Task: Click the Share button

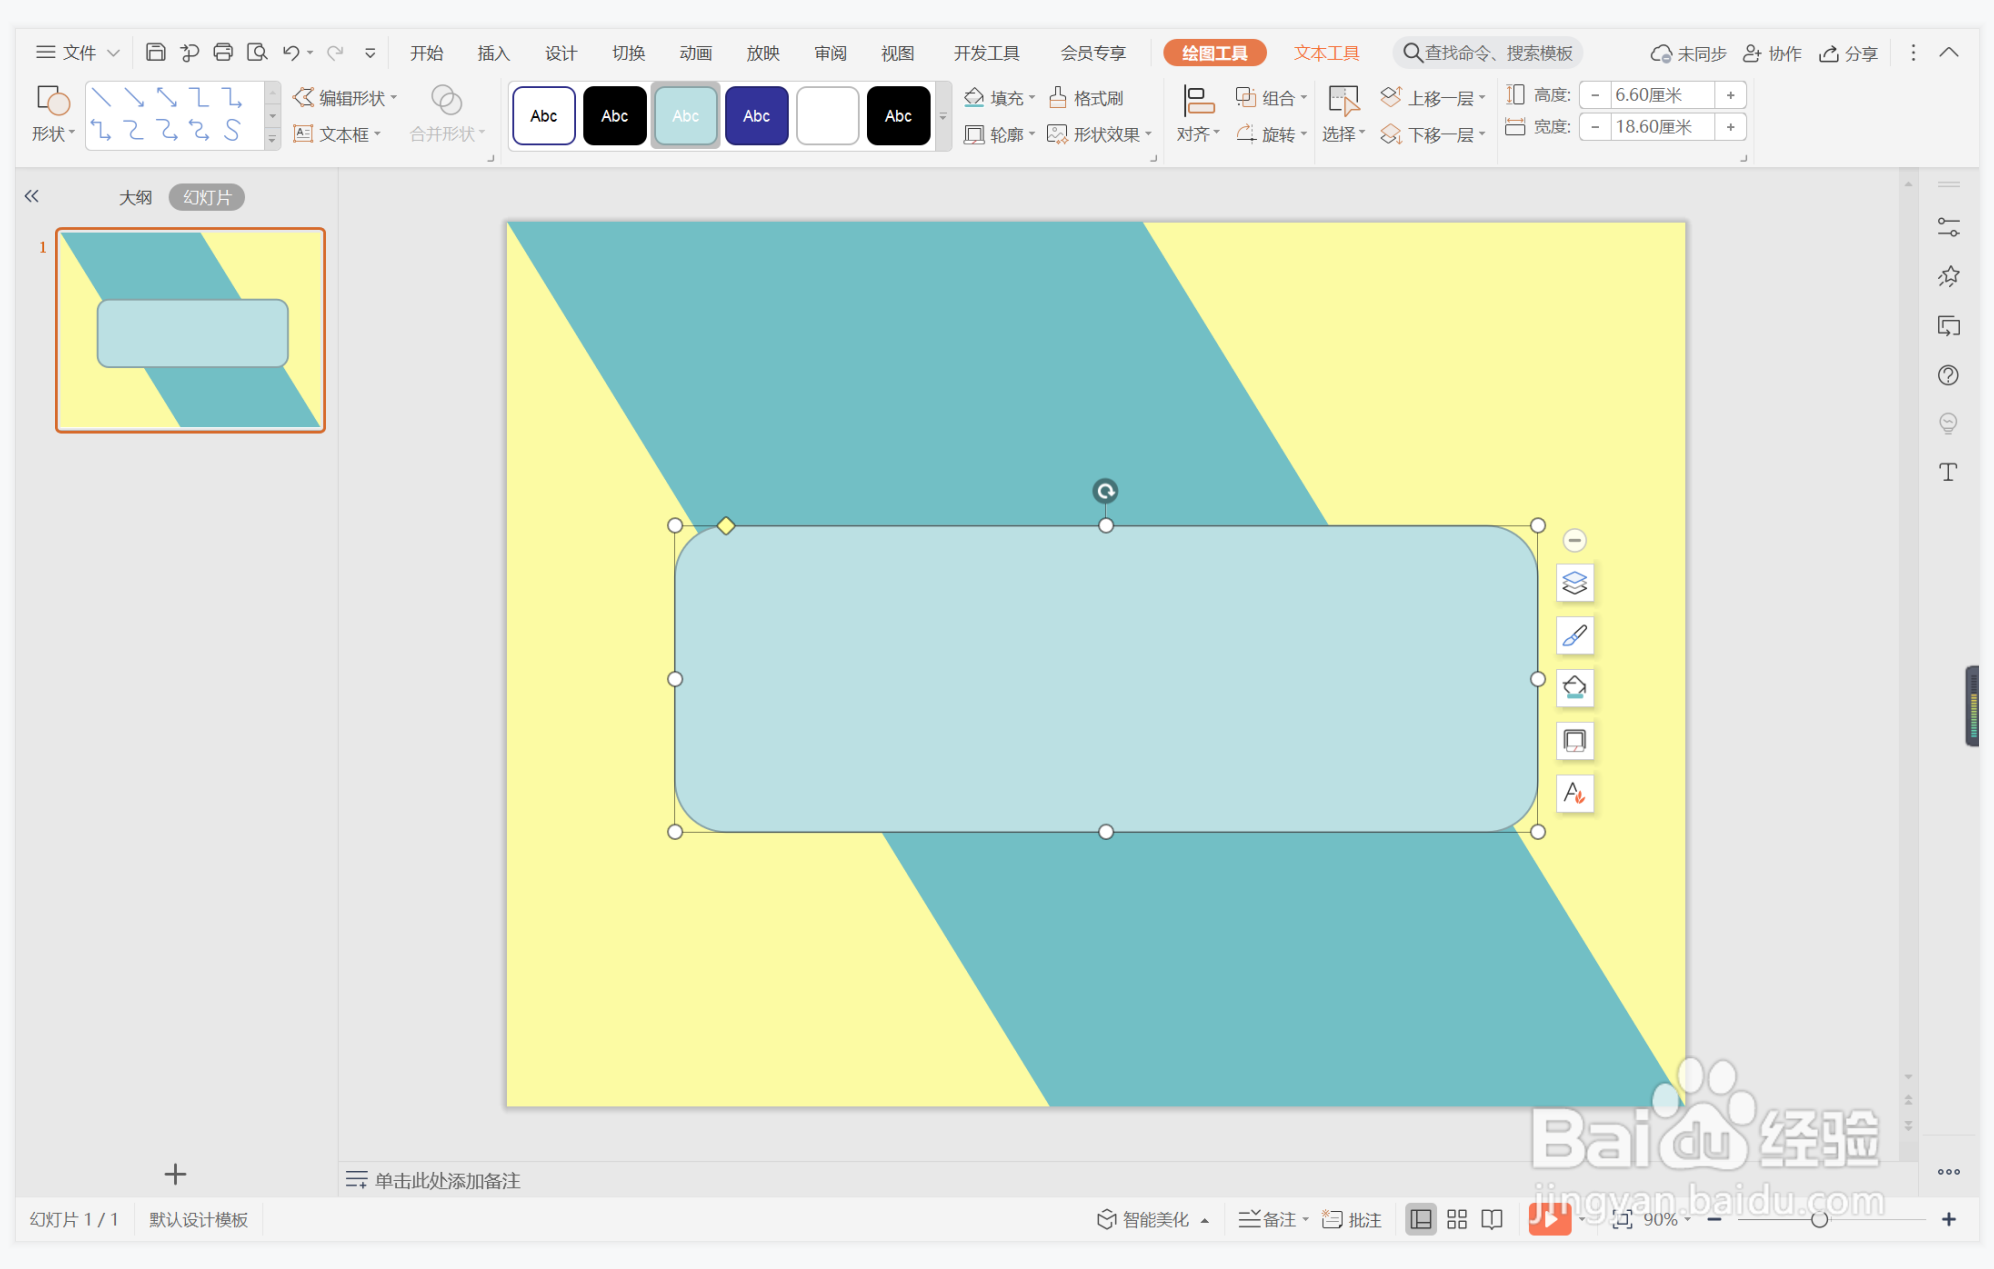Action: (1848, 53)
